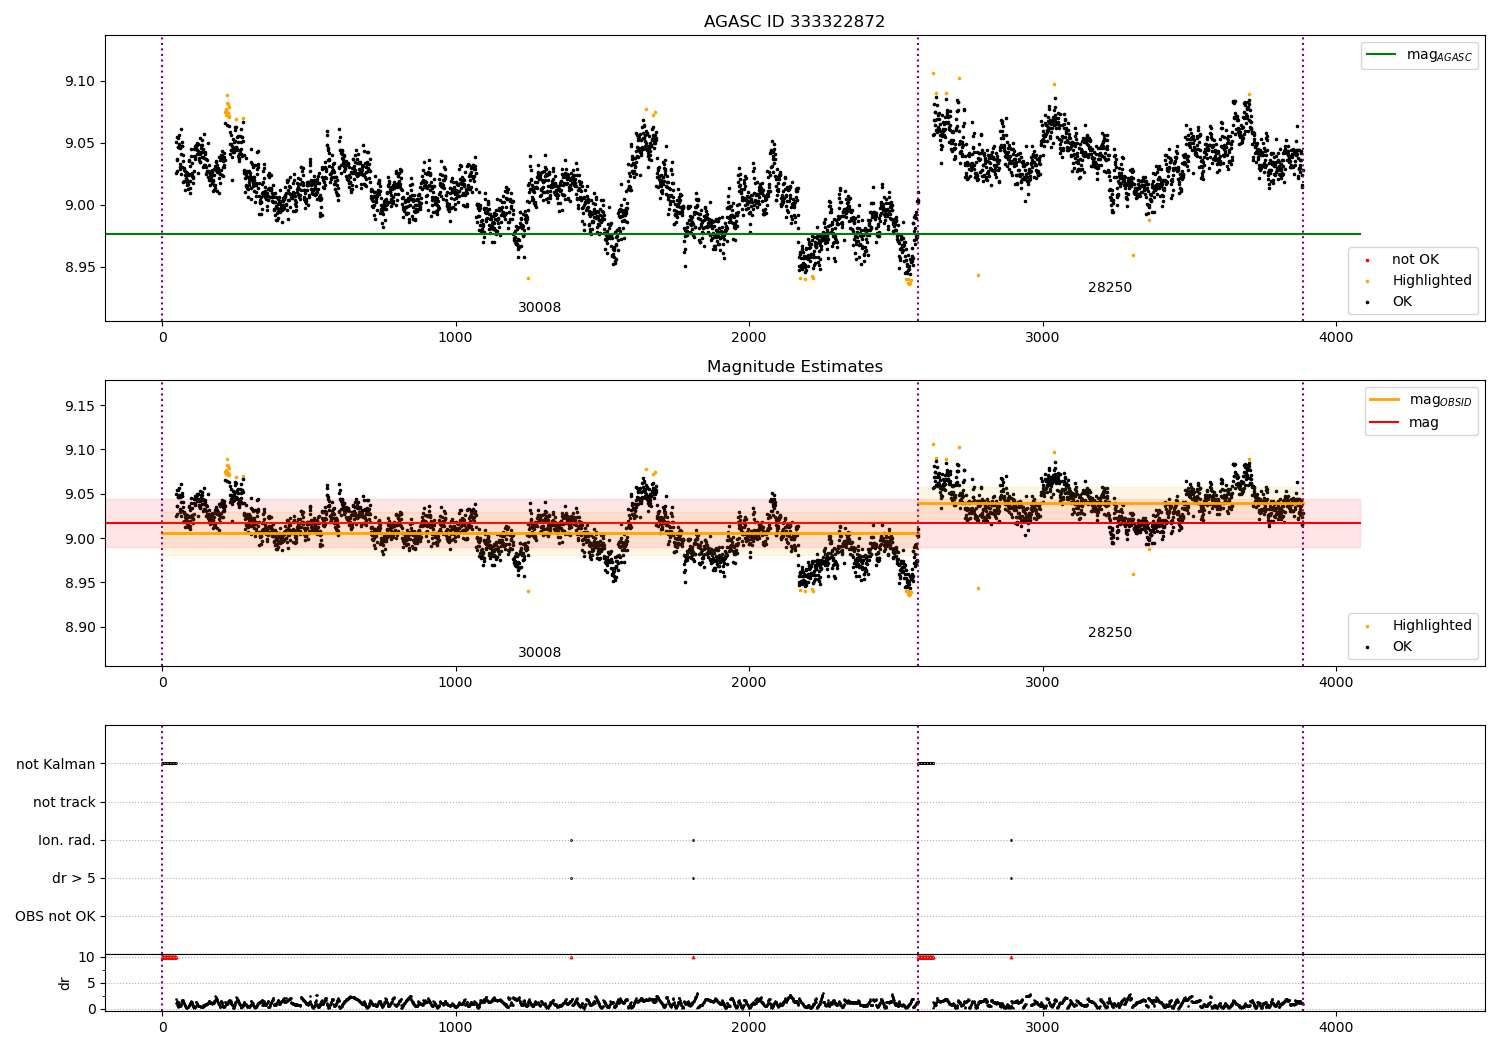Click the 9.10 y-tick in Magnitude Estimates plot

coord(78,450)
